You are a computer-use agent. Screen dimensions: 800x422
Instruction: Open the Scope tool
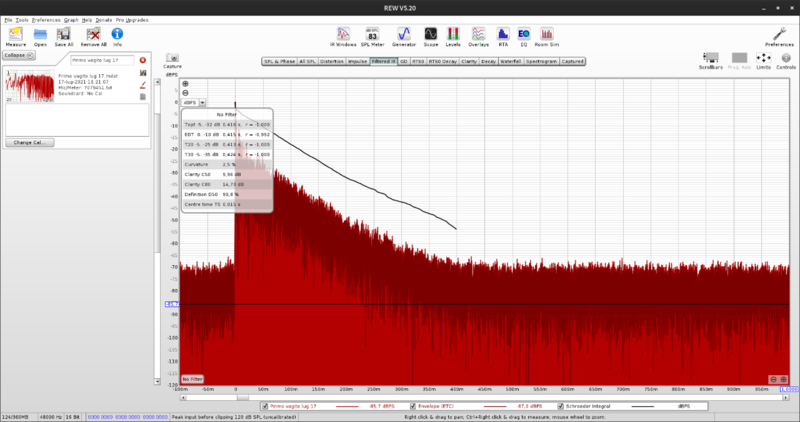pyautogui.click(x=430, y=35)
